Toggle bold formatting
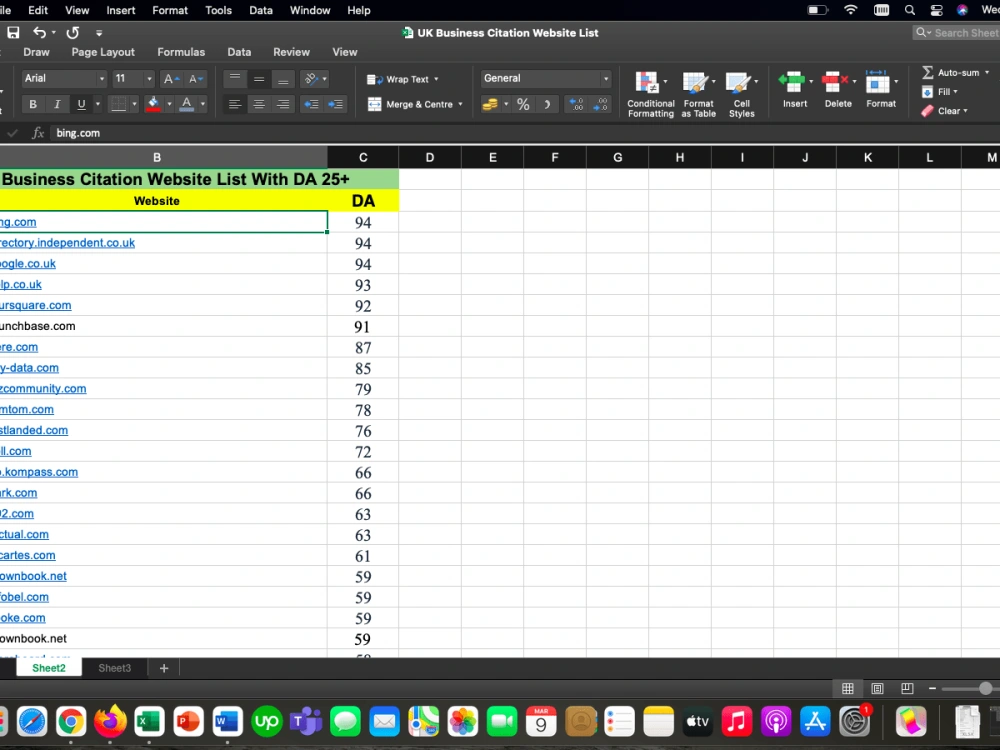The width and height of the screenshot is (1000, 750). 33,104
